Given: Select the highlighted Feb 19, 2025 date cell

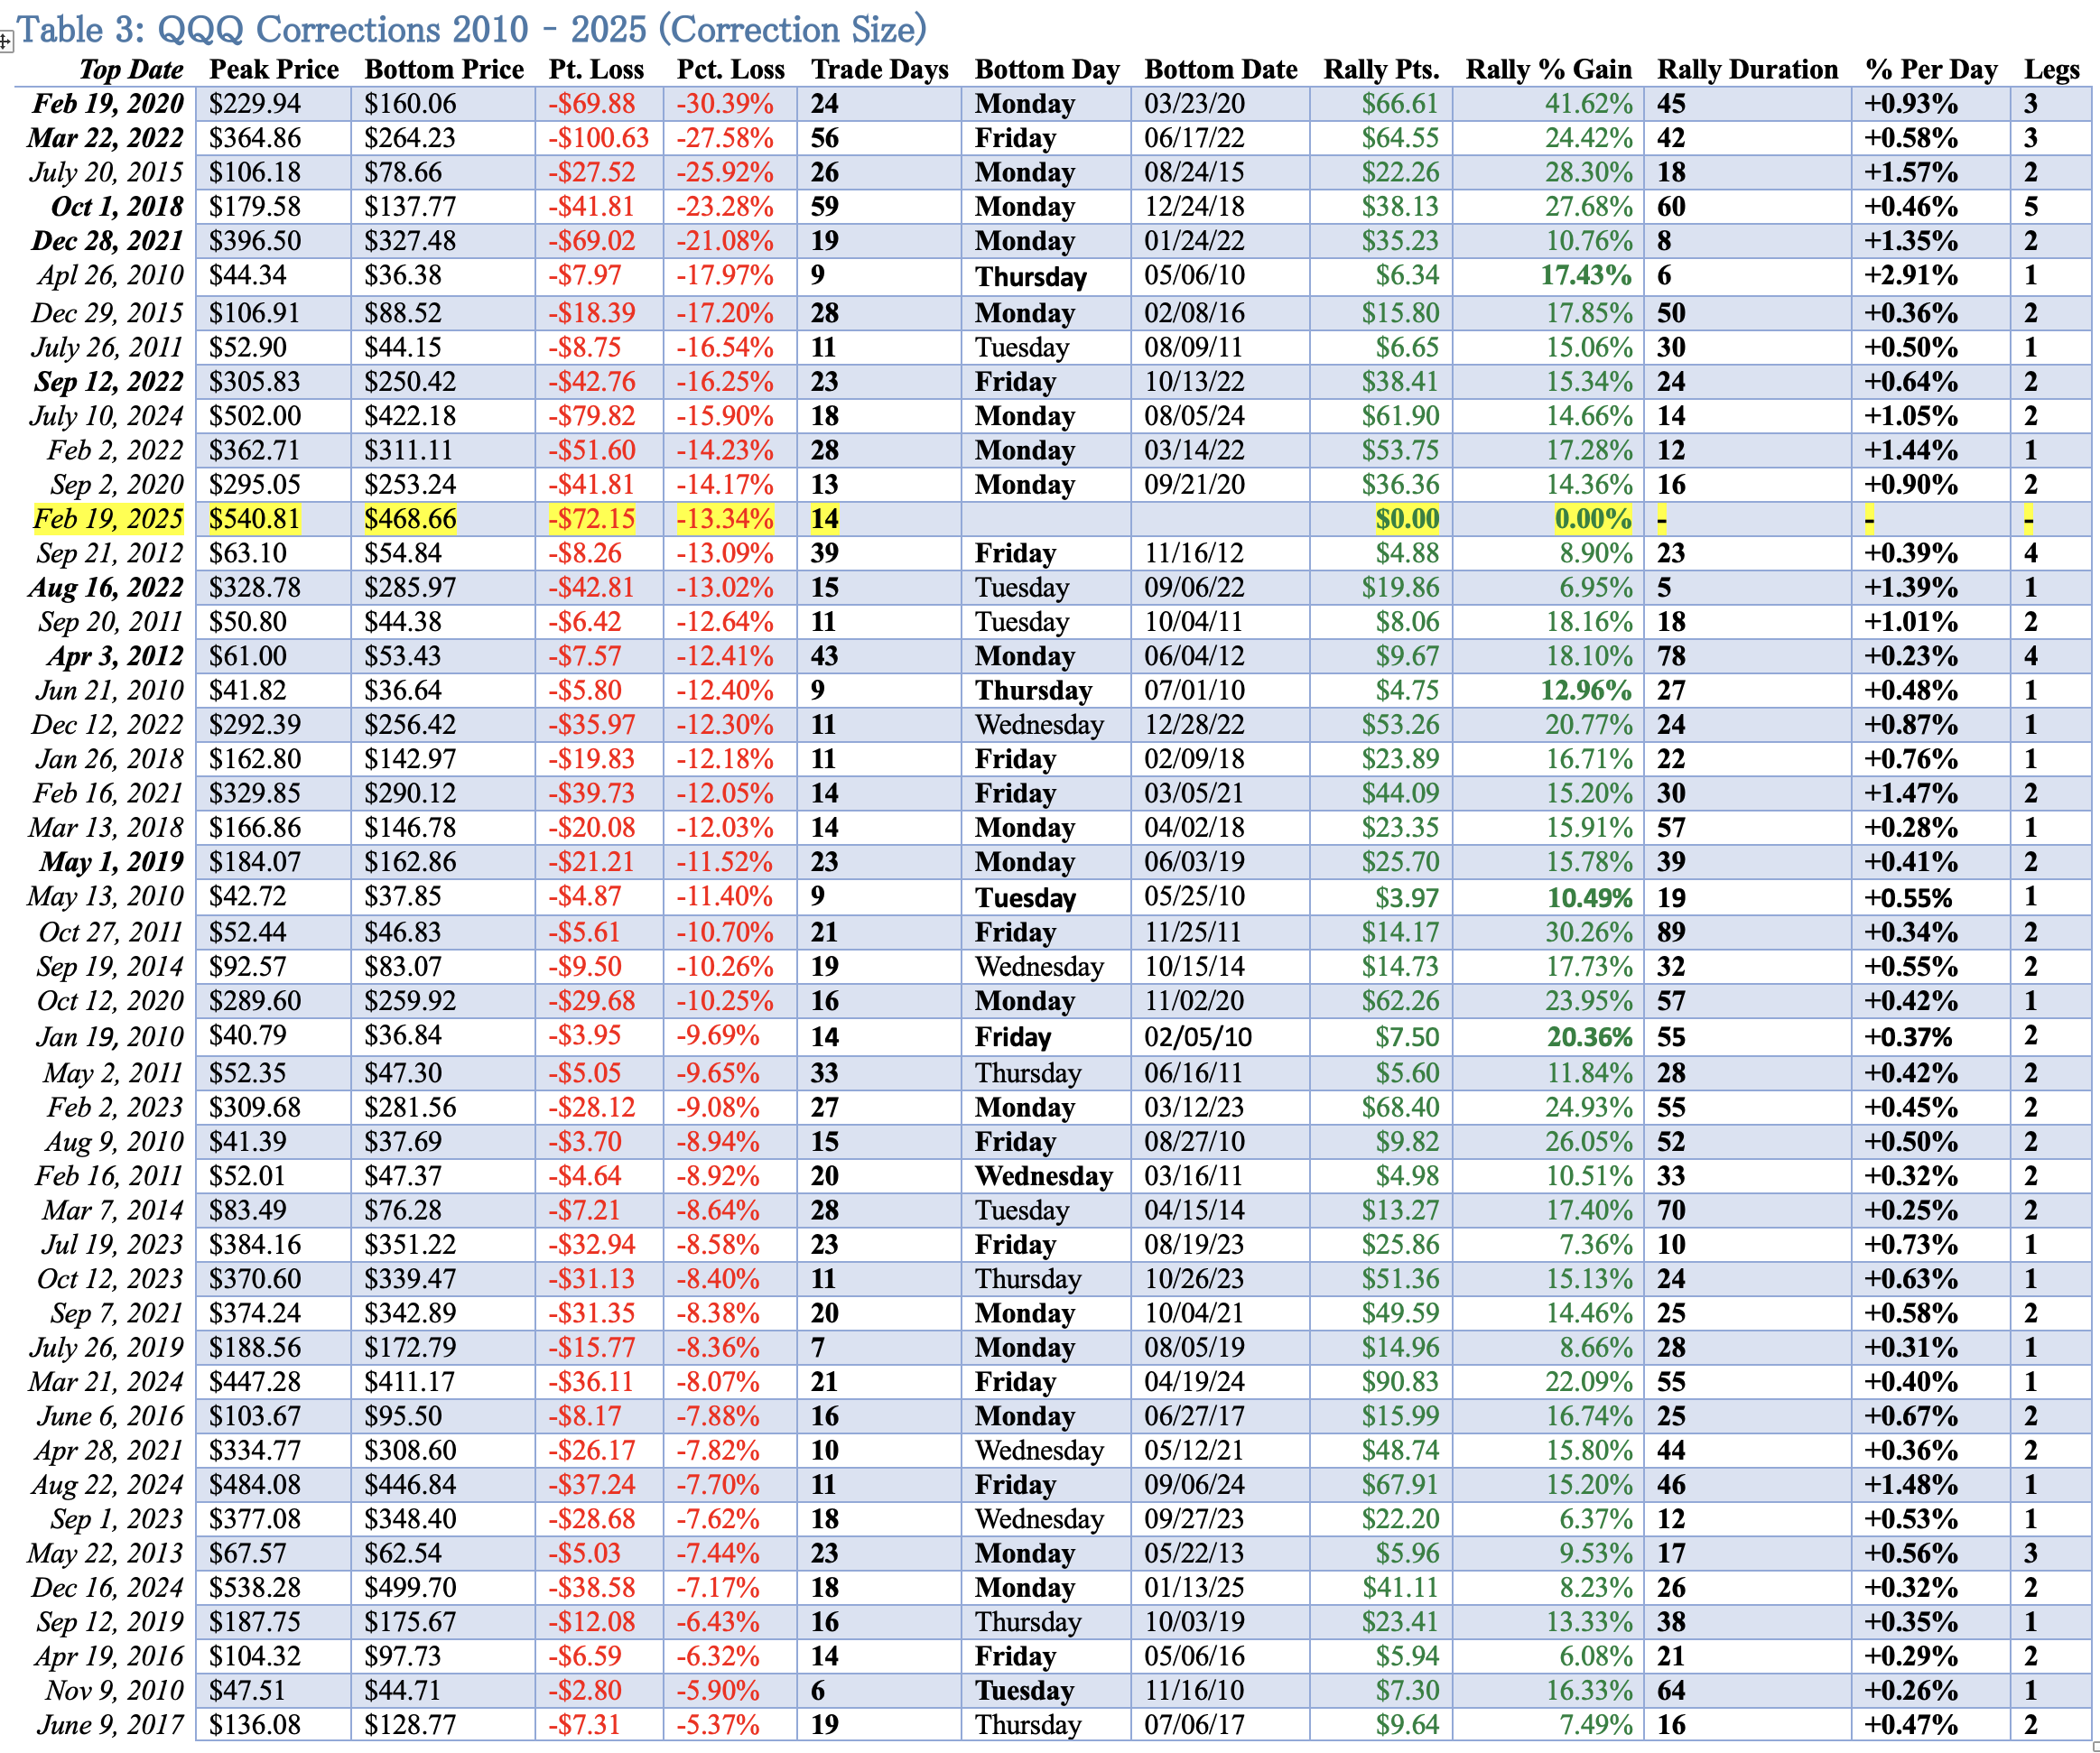Looking at the screenshot, I should (108, 519).
